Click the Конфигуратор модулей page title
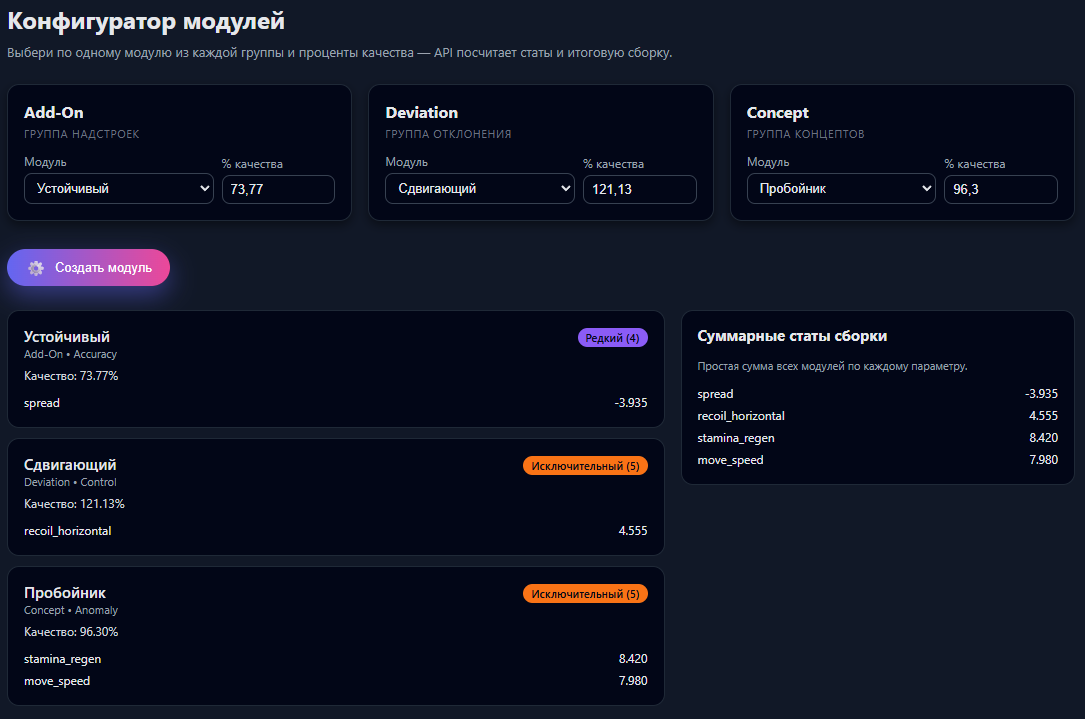This screenshot has width=1085, height=719. (x=146, y=21)
